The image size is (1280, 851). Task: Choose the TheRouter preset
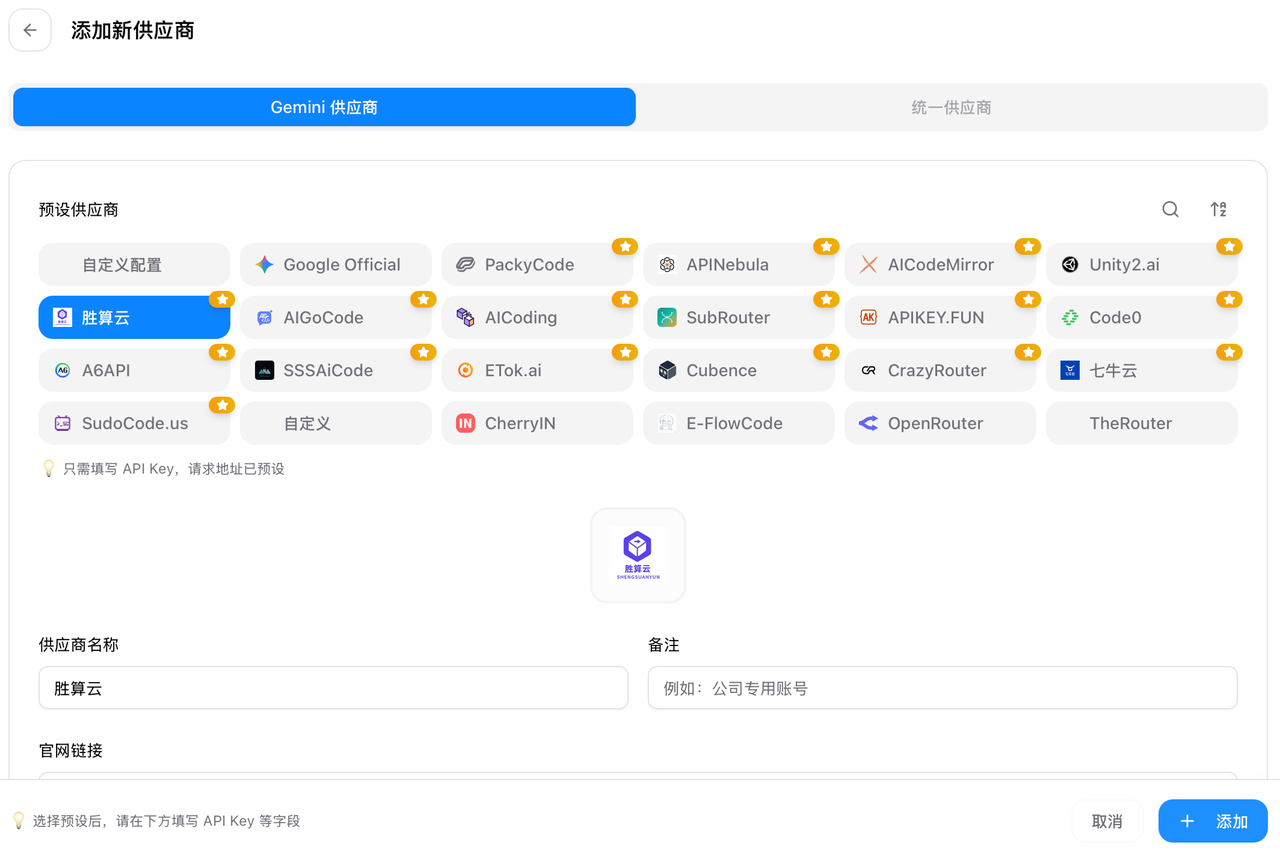point(1142,424)
